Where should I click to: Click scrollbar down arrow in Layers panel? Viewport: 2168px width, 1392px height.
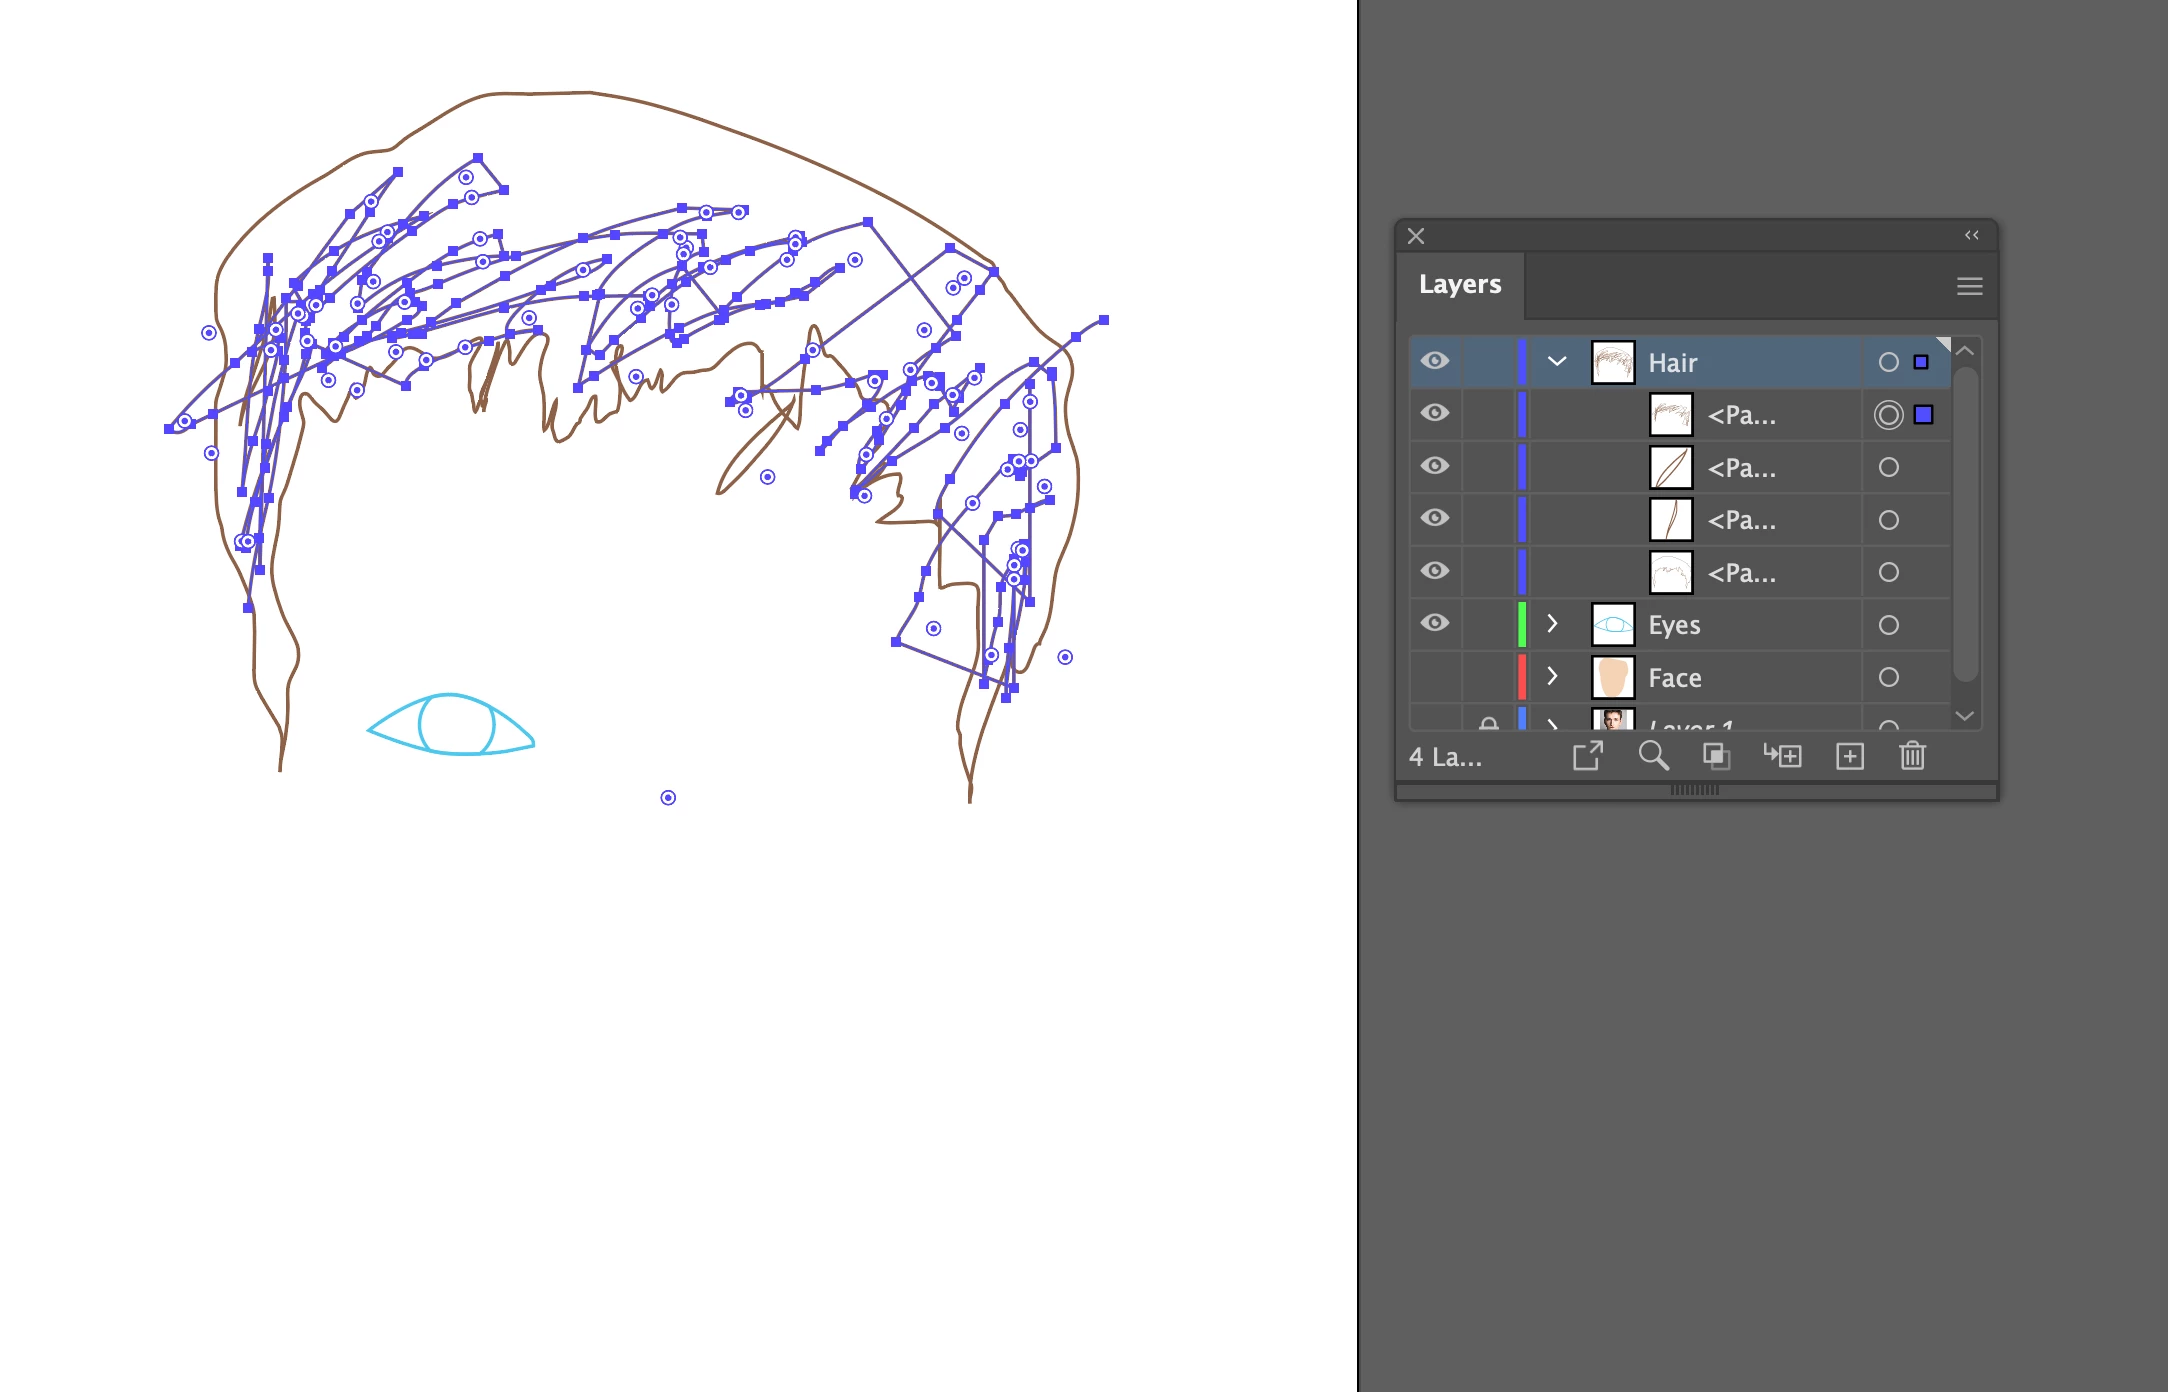click(x=1964, y=716)
